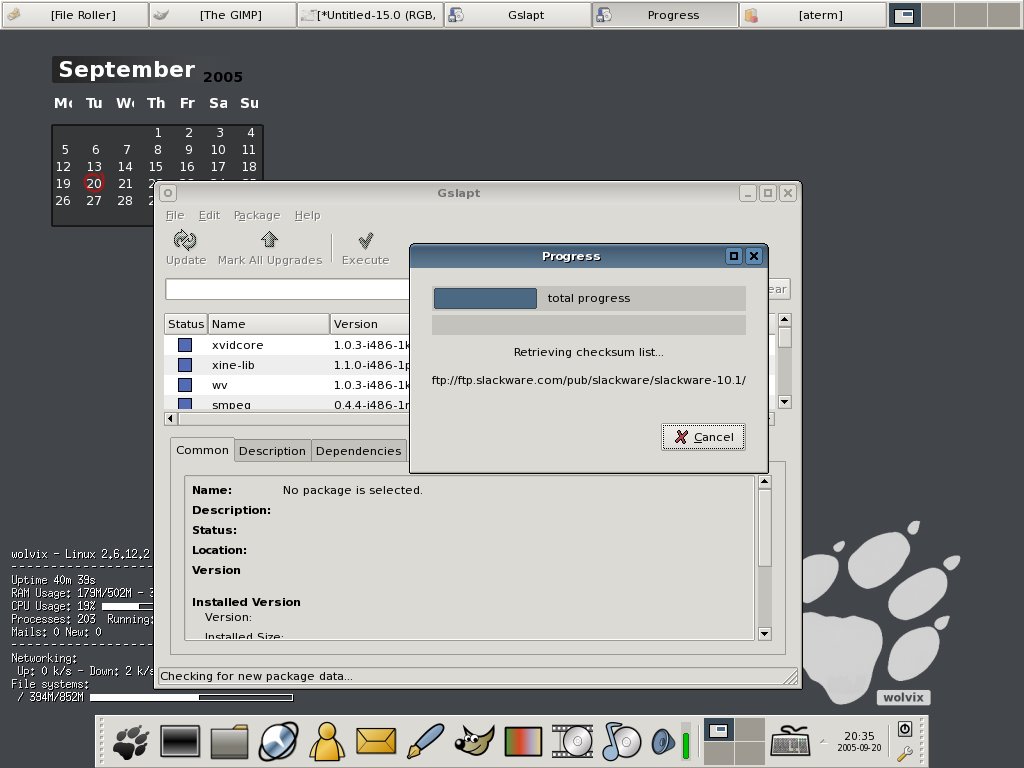Select the wv package name

pos(219,385)
